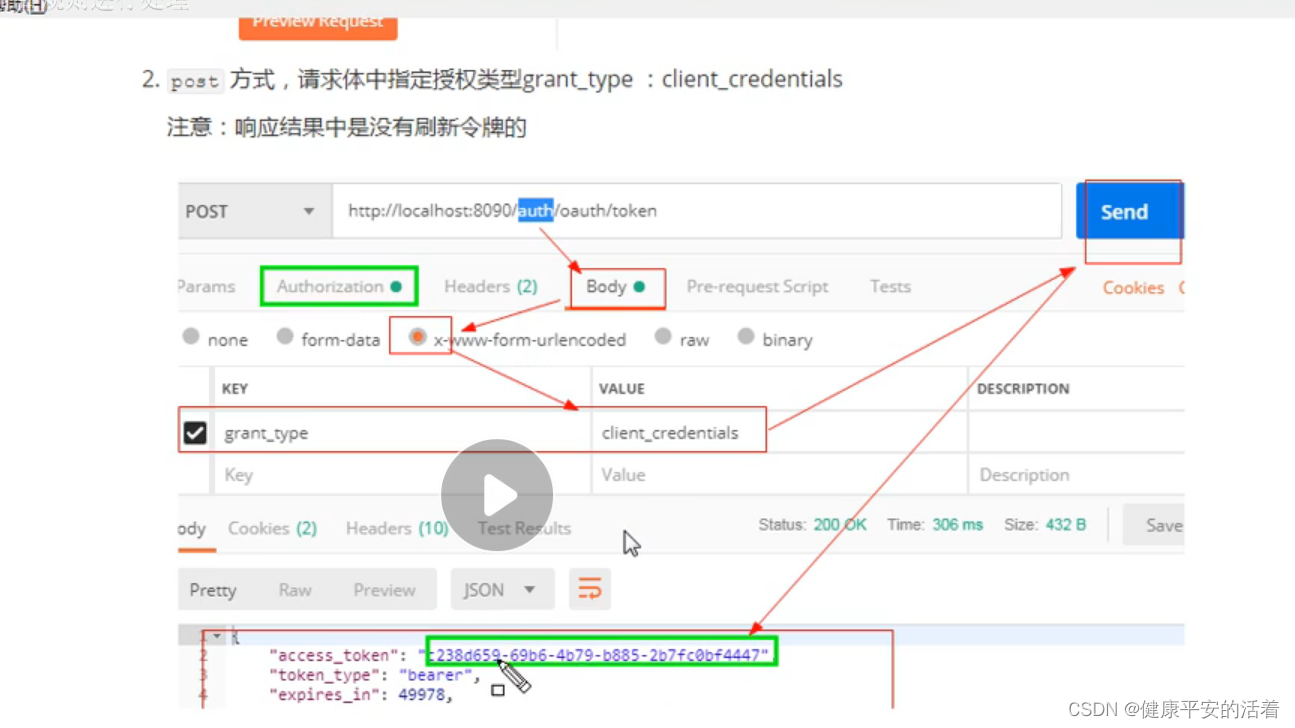
Task: Click the request URL input field
Action: (x=696, y=211)
